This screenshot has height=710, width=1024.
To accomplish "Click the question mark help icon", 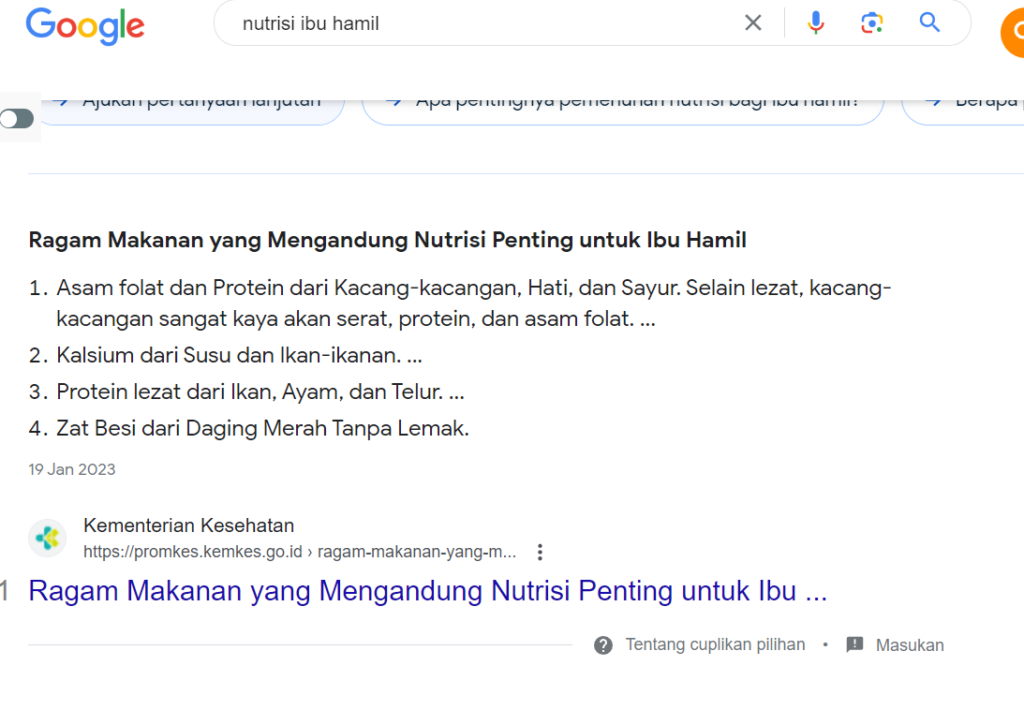I will pos(603,645).
